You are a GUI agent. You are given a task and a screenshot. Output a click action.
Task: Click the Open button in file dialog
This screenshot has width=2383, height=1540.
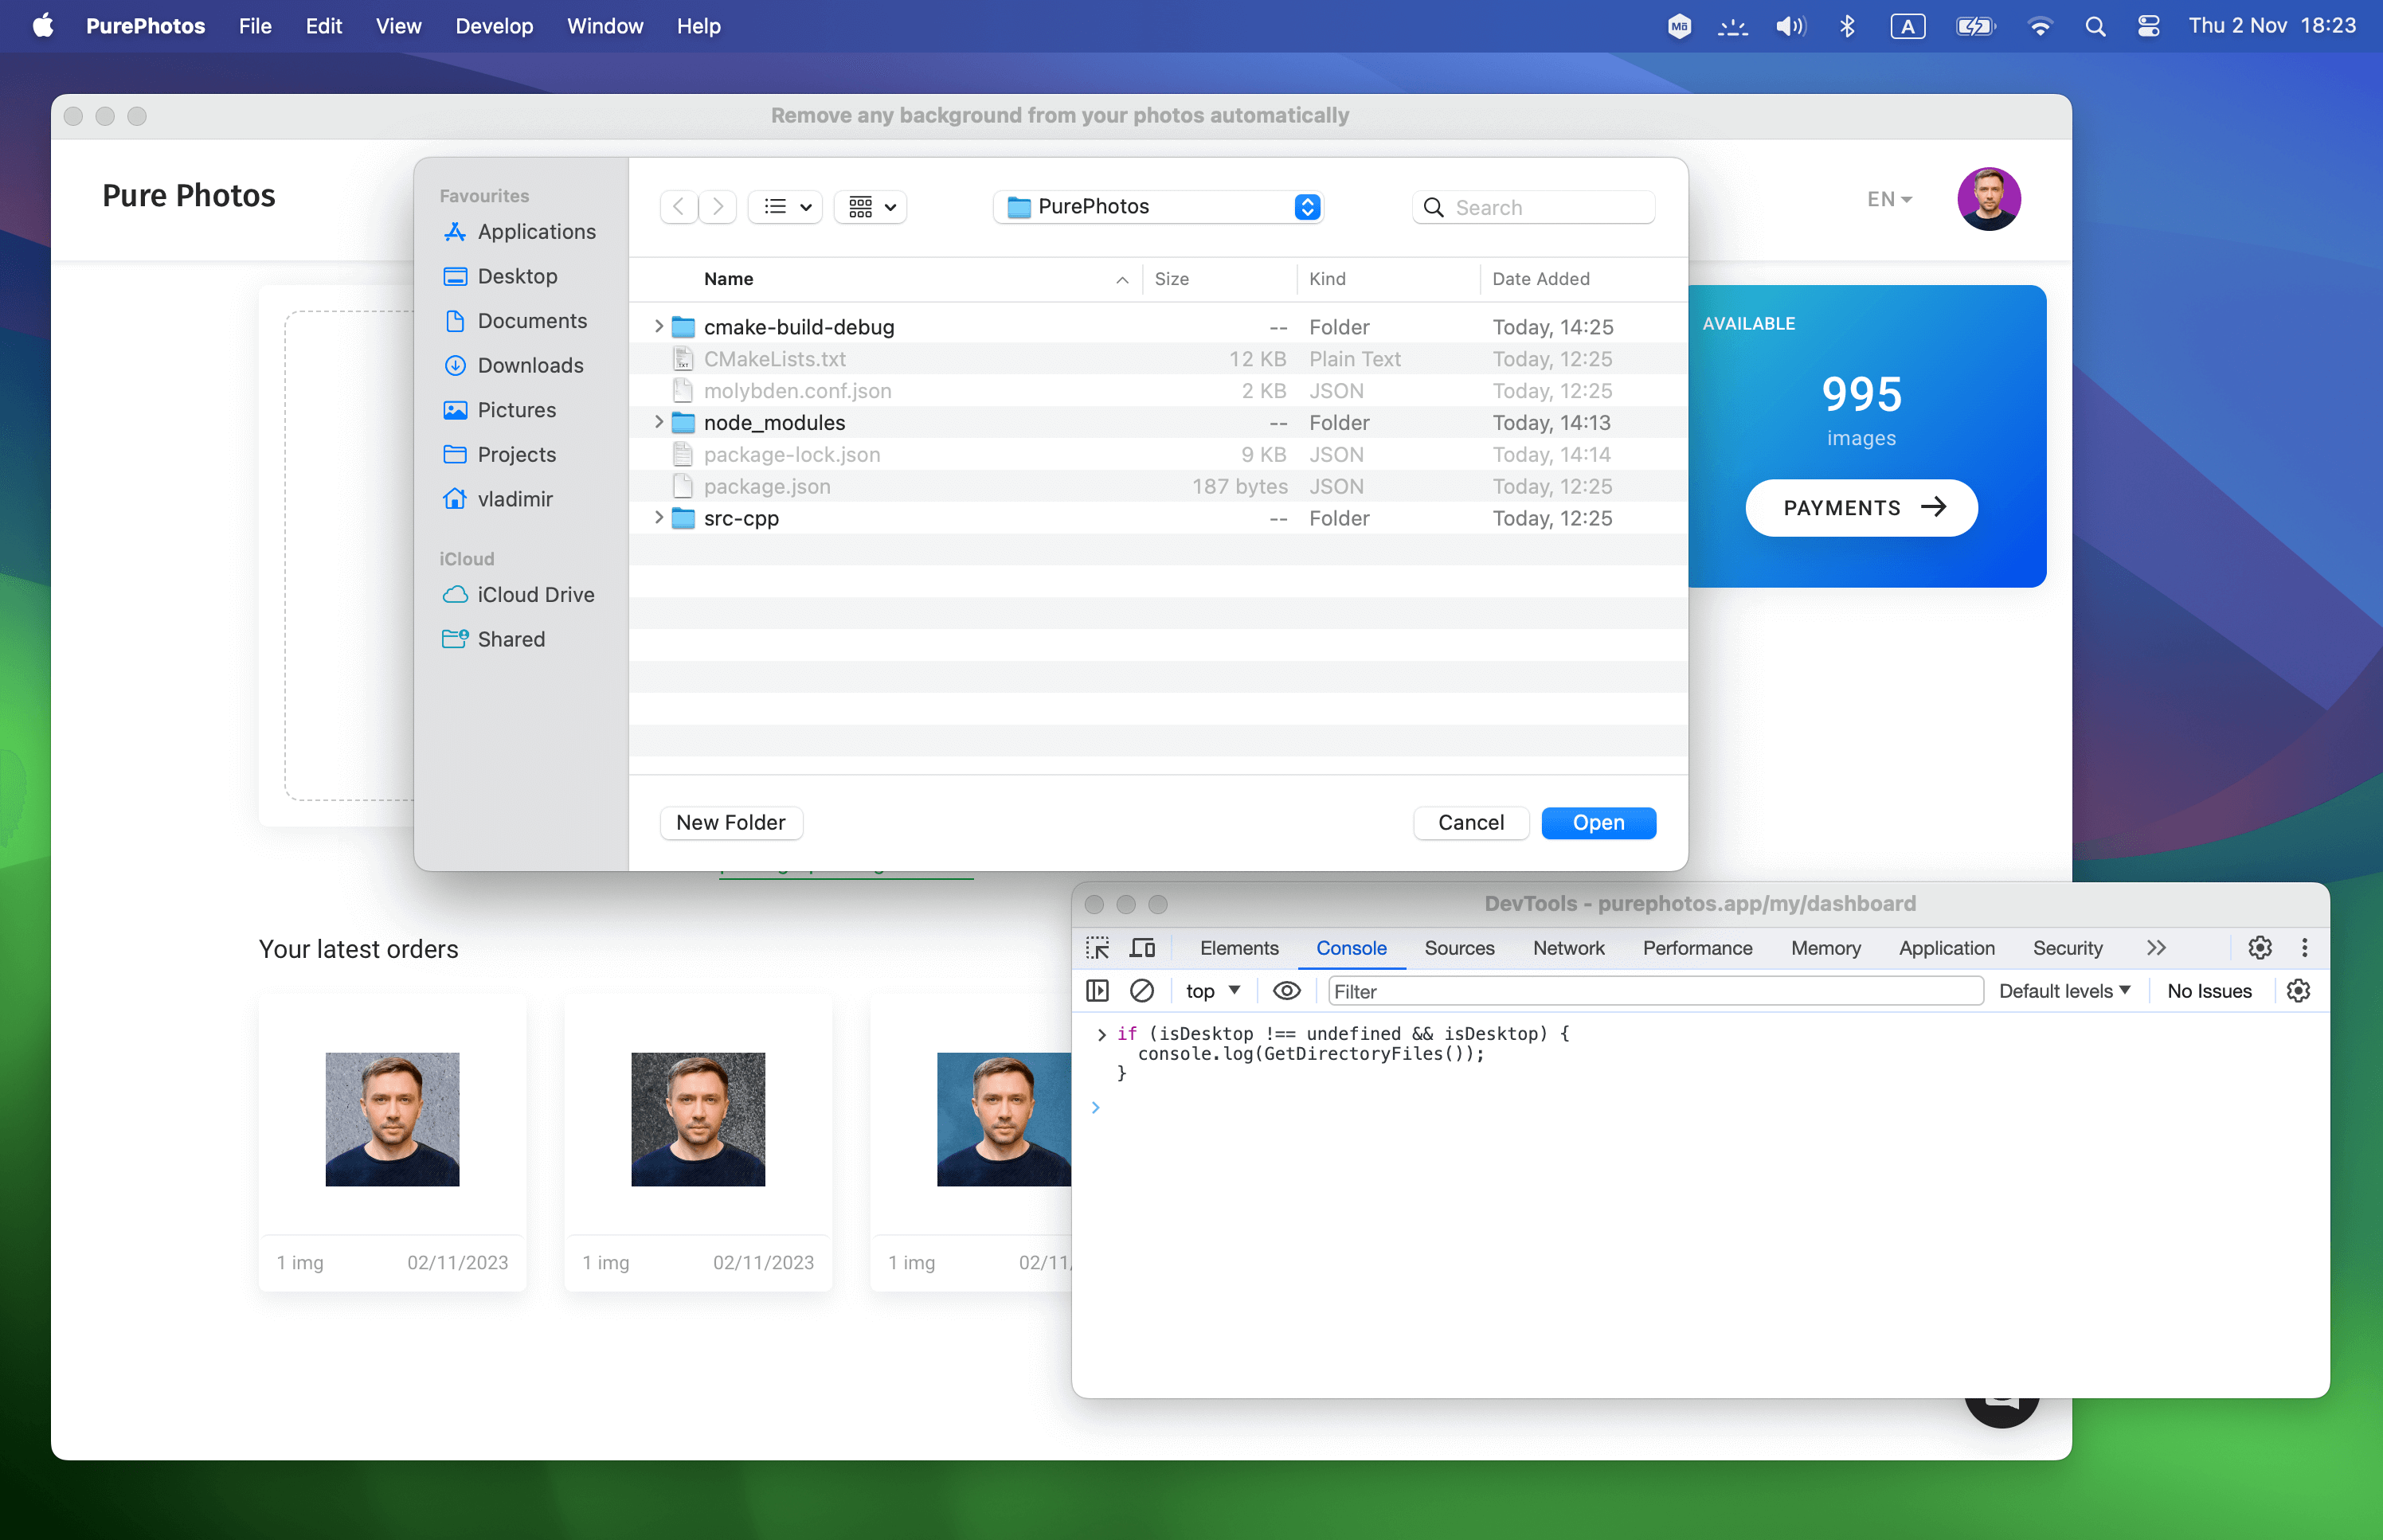pos(1598,821)
